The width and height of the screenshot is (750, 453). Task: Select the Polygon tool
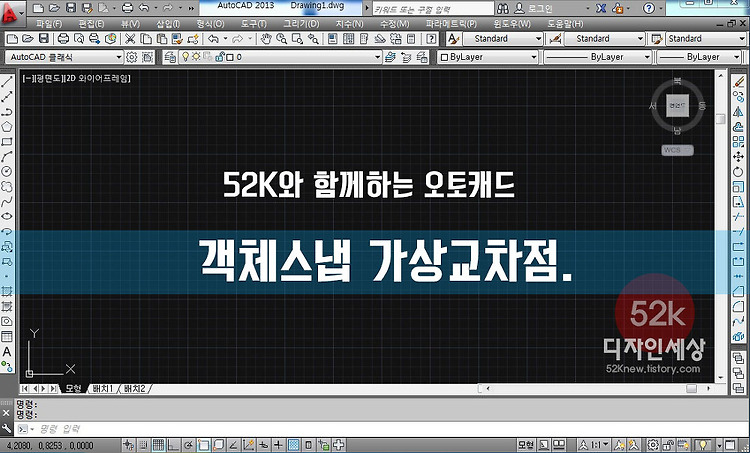(x=7, y=127)
